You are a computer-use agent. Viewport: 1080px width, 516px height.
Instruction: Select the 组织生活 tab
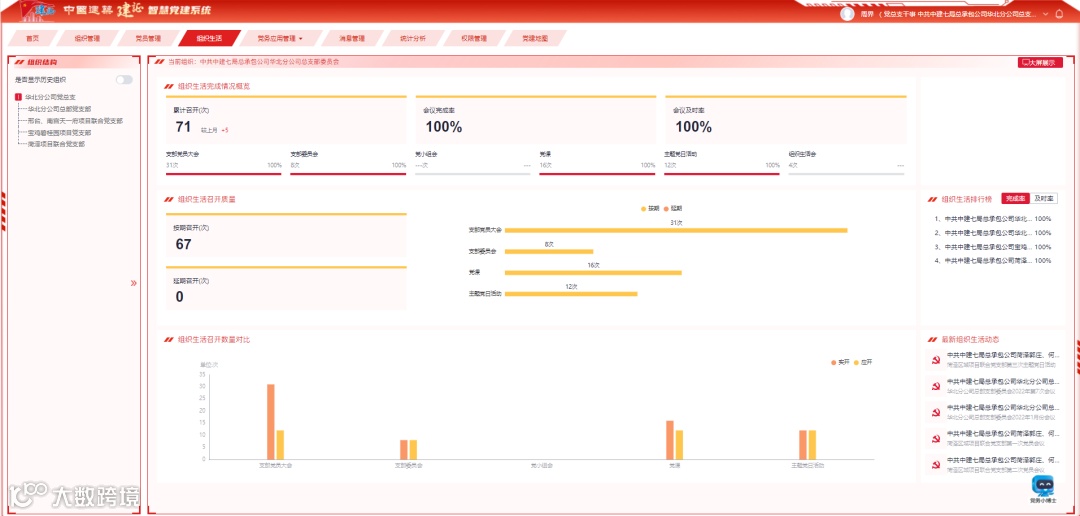(209, 39)
